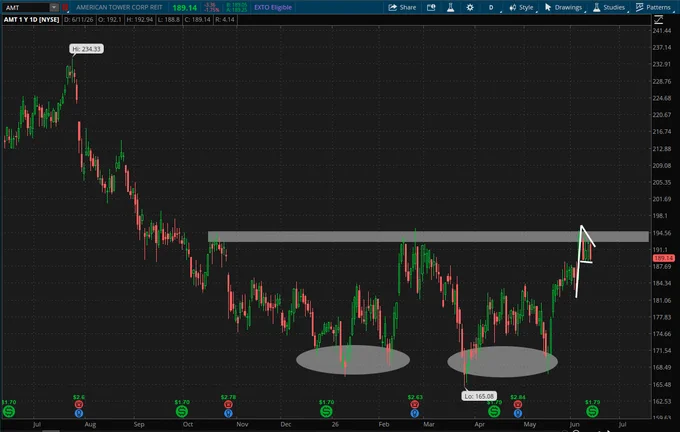Click the $1.70 dividend icon near October
The height and width of the screenshot is (432, 680).
point(182,411)
